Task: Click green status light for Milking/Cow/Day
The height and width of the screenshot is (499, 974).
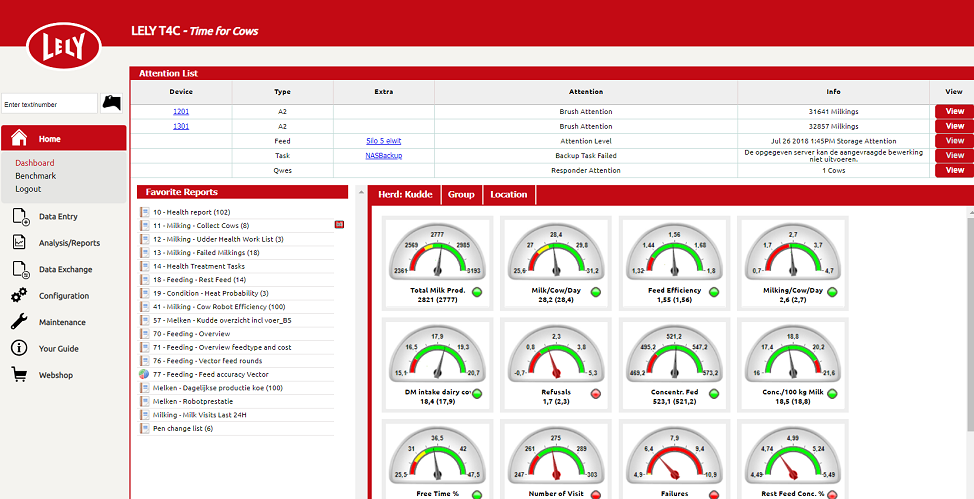Action: (832, 292)
